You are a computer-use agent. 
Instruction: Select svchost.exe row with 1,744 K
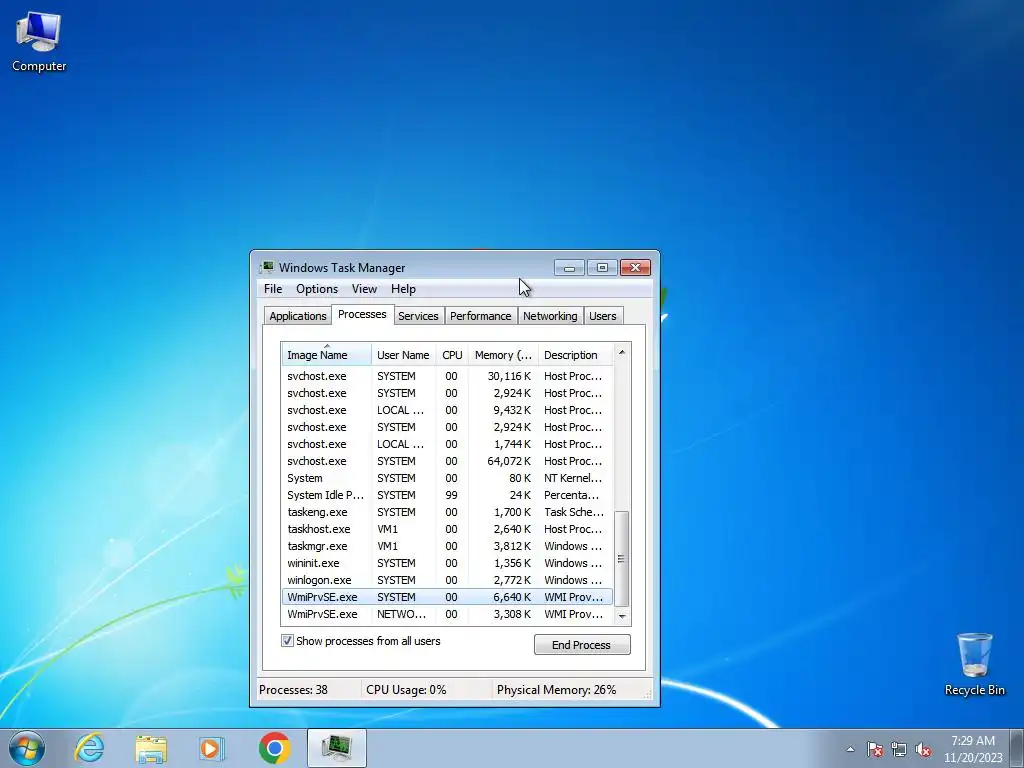(447, 444)
